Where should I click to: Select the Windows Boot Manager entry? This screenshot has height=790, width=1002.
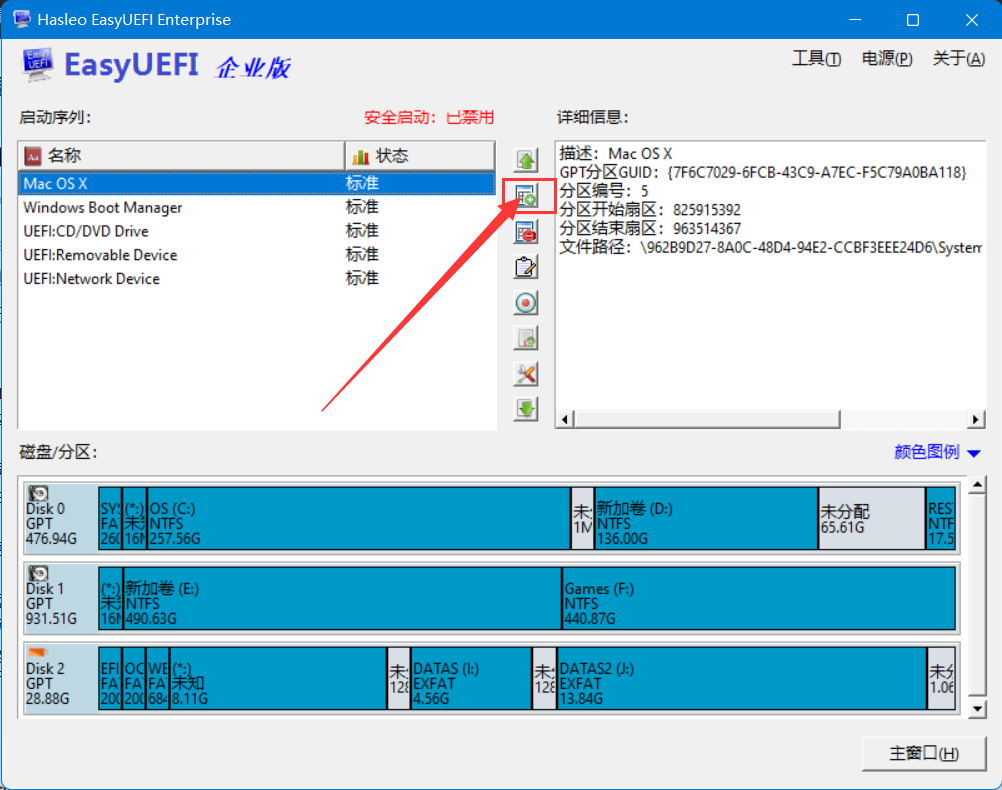[x=103, y=208]
